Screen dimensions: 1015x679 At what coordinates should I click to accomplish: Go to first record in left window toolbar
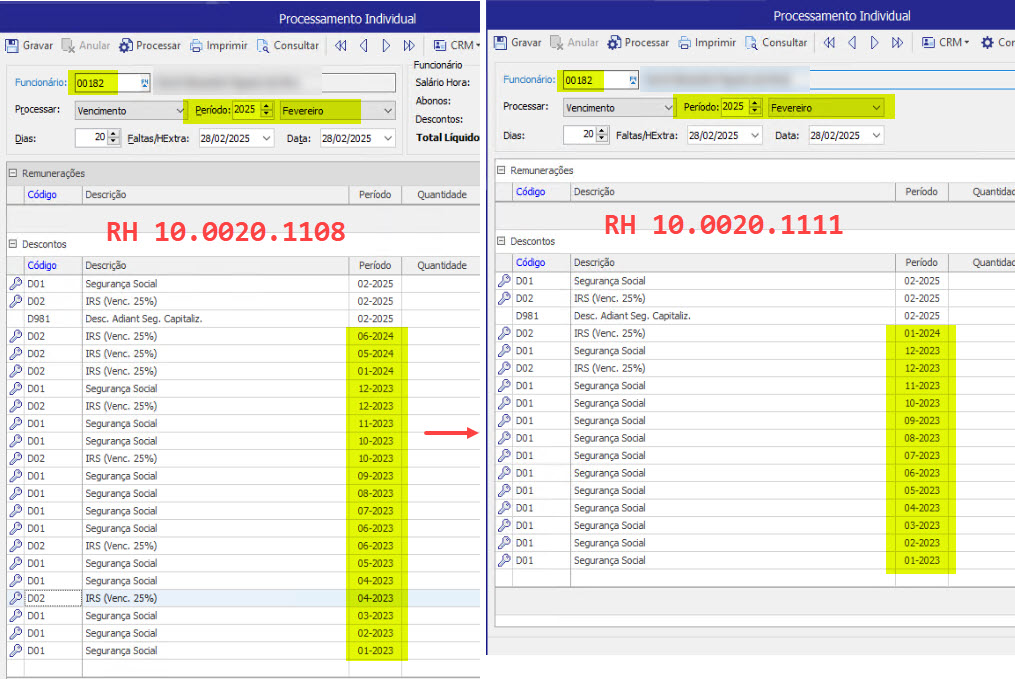pyautogui.click(x=341, y=45)
